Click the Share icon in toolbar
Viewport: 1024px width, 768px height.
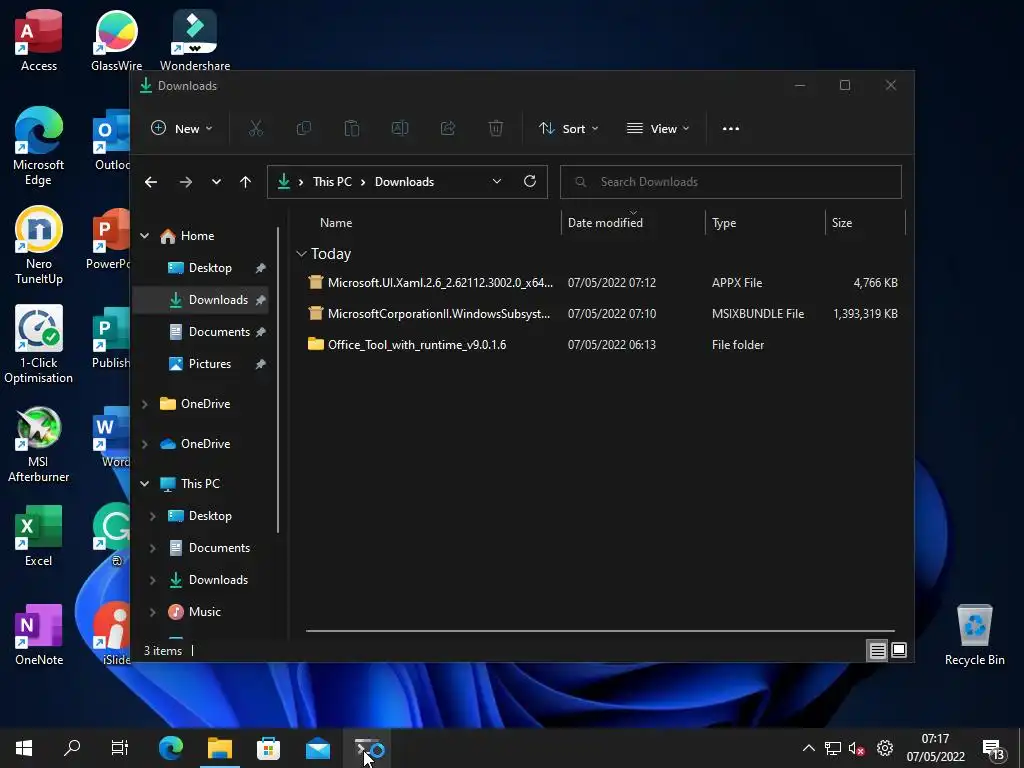[448, 129]
